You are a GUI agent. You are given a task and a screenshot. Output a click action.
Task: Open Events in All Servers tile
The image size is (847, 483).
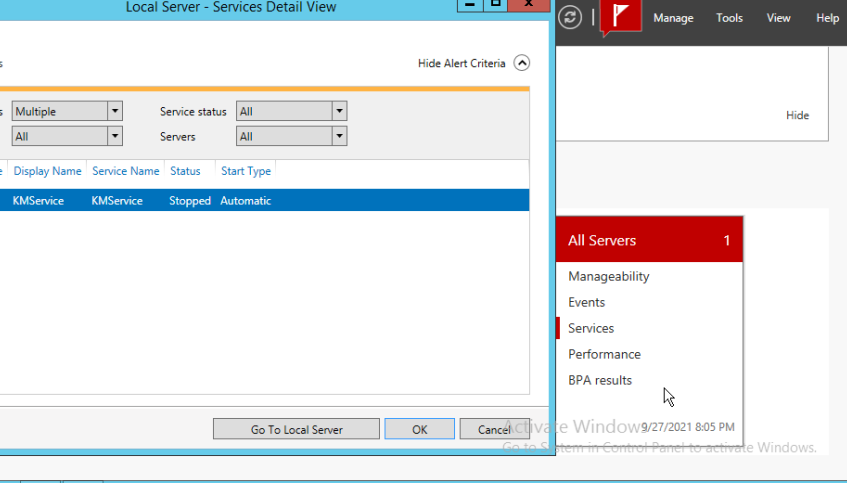click(x=587, y=302)
